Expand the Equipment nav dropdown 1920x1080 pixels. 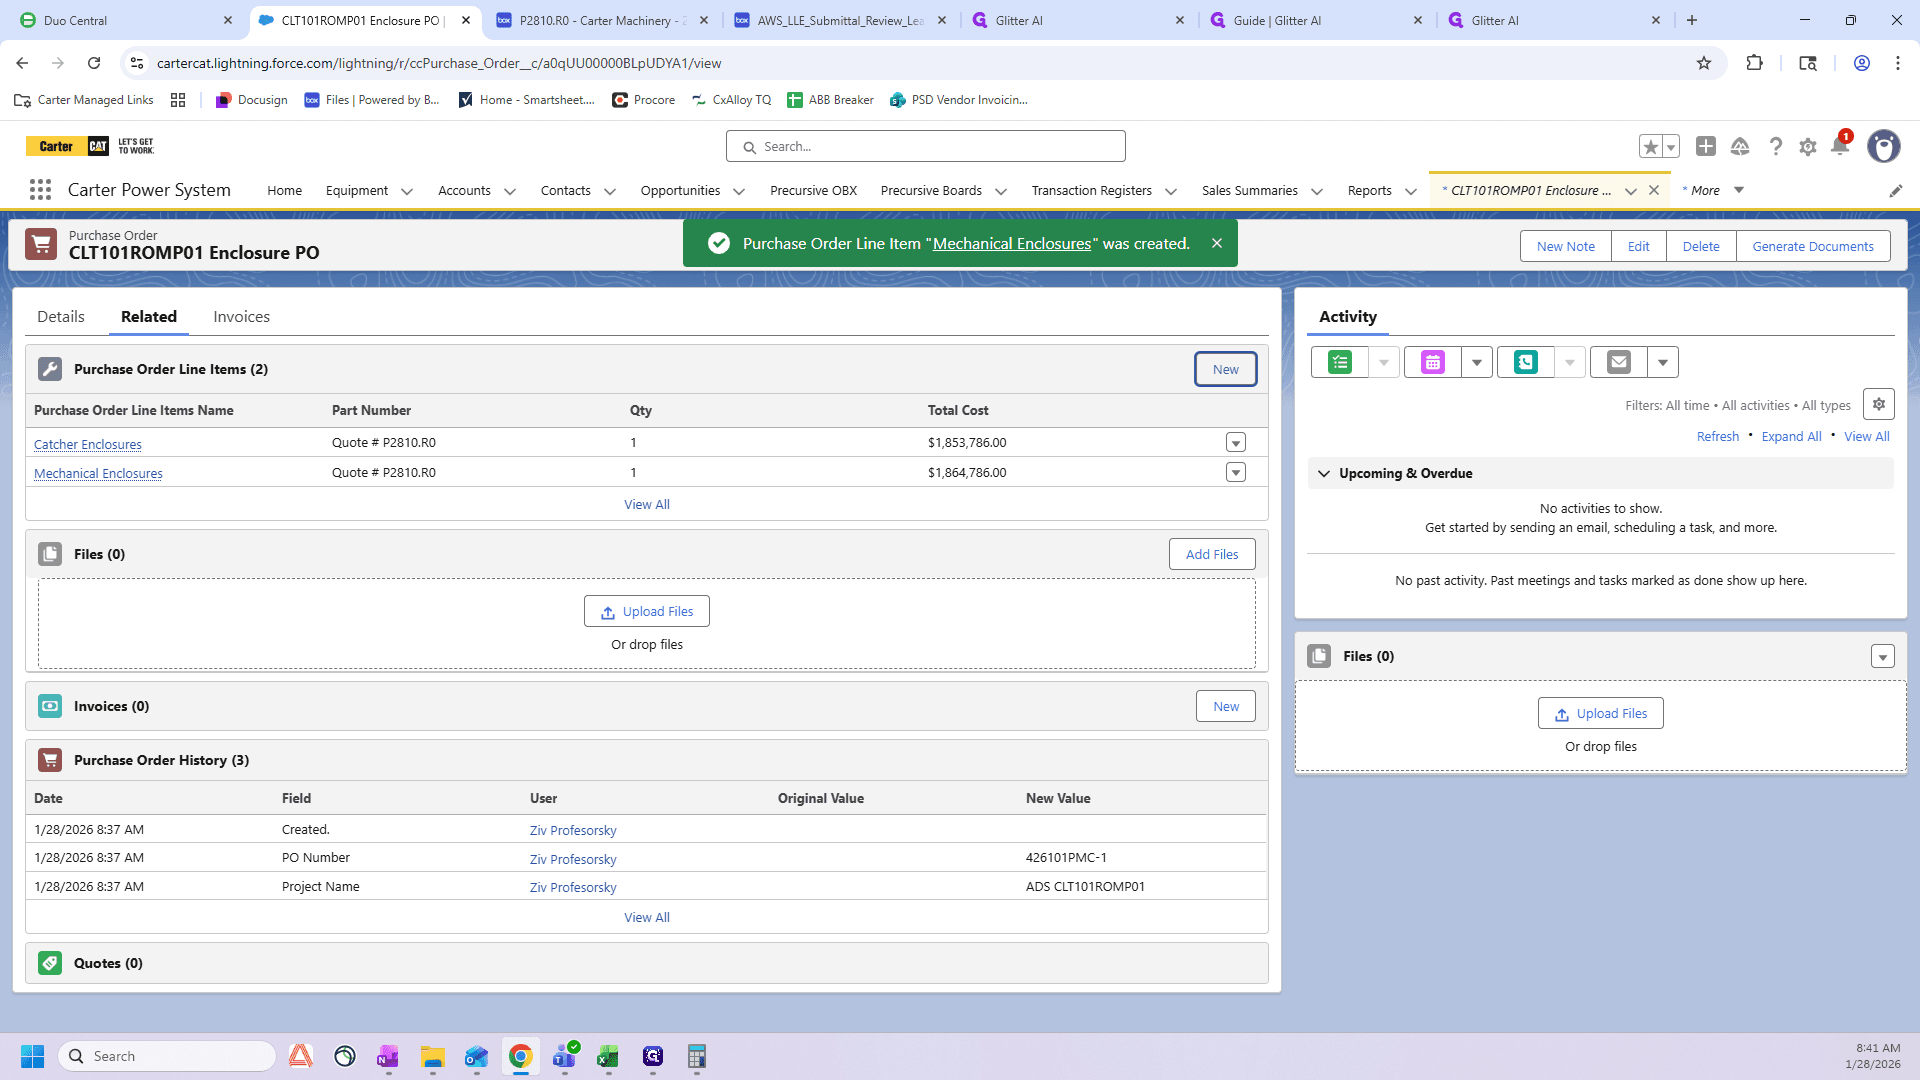tap(407, 191)
